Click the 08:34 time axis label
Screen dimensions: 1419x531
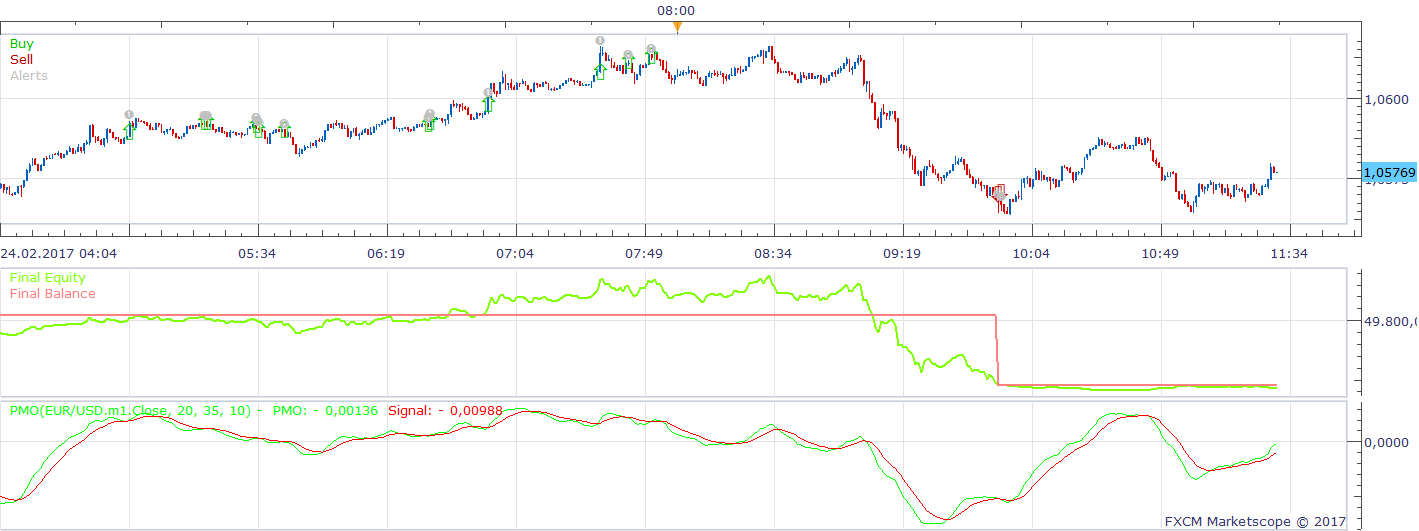coord(773,254)
